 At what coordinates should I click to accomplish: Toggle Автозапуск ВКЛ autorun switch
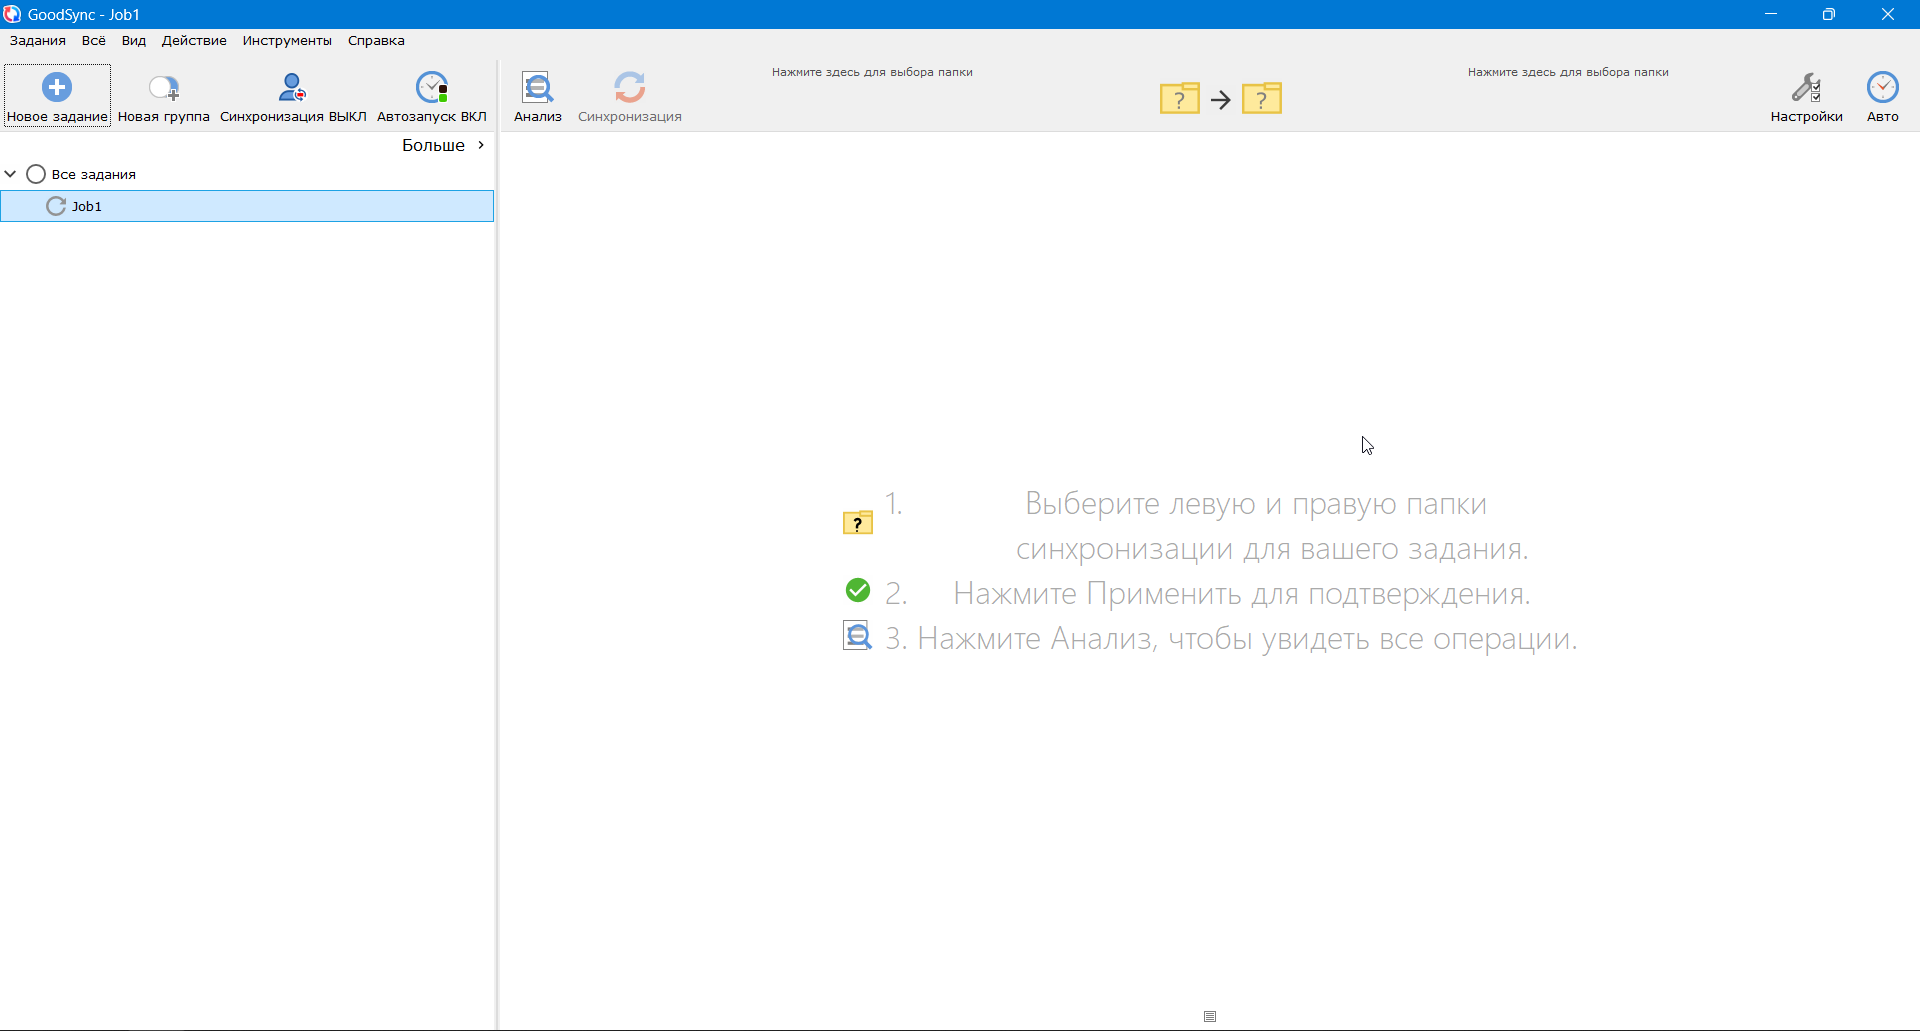432,88
